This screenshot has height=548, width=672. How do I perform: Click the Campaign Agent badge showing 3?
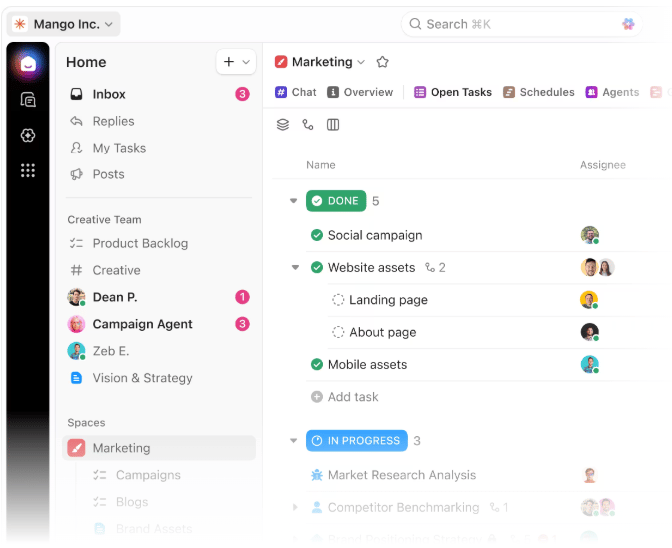242,324
